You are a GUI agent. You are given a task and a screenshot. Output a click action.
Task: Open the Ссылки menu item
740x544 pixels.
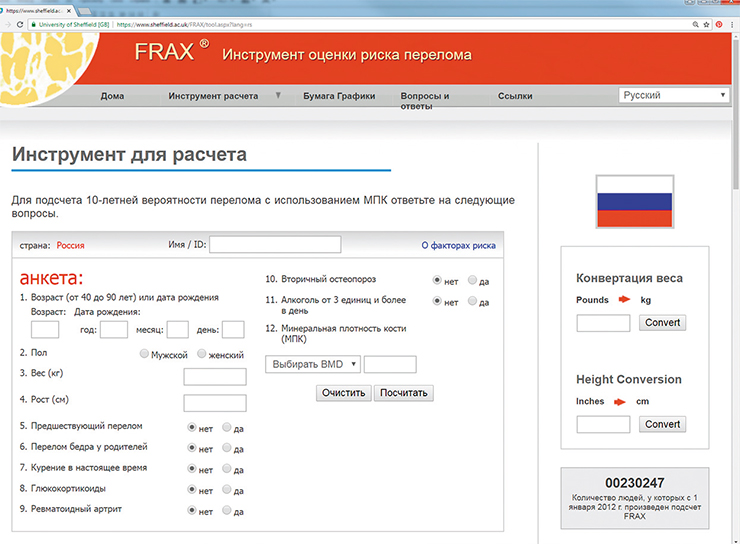pos(515,96)
